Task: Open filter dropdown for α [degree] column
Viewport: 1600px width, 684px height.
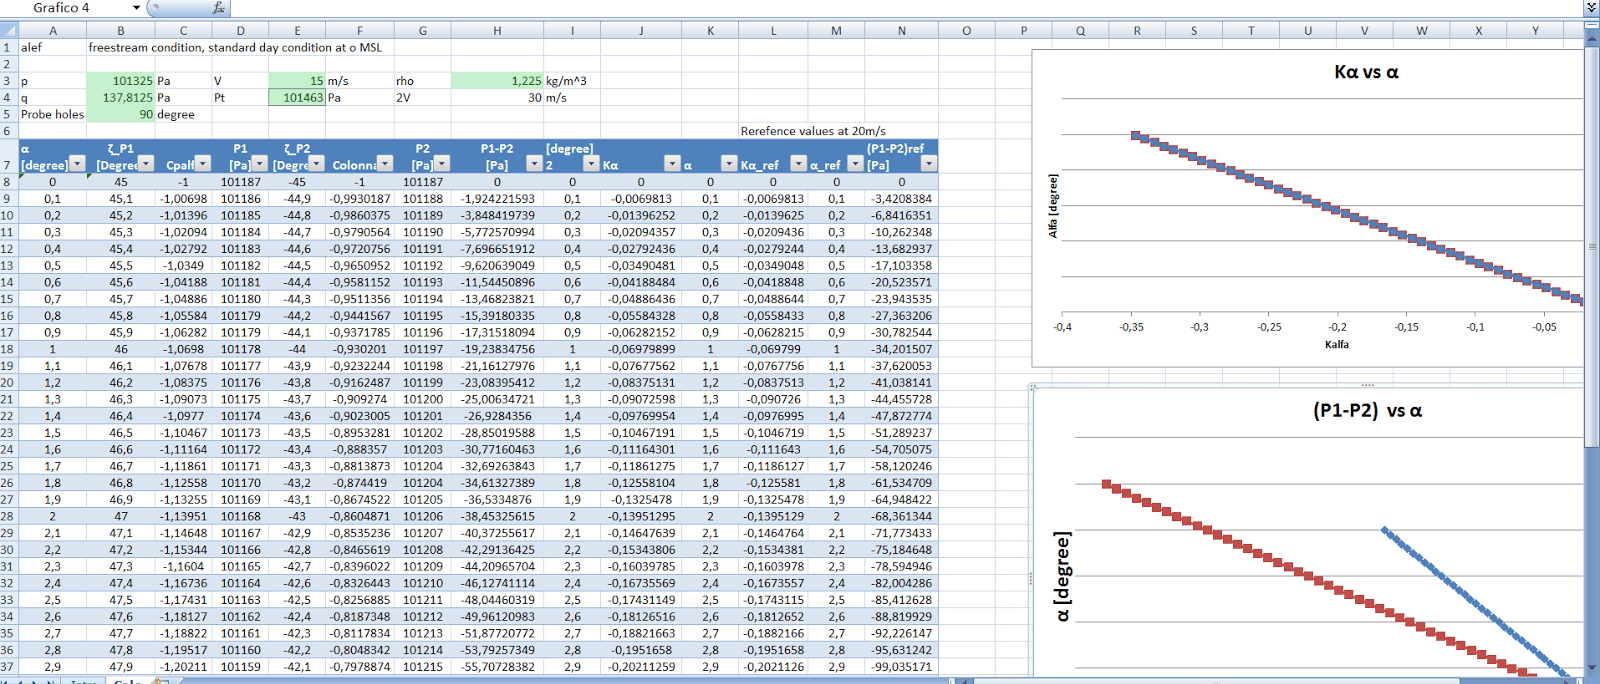Action: point(77,164)
